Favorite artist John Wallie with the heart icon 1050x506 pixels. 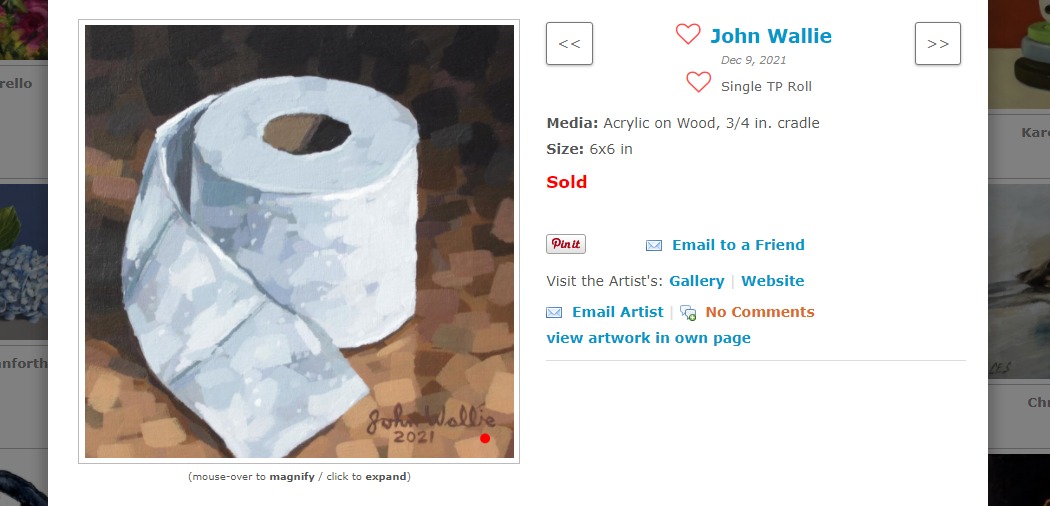[688, 34]
